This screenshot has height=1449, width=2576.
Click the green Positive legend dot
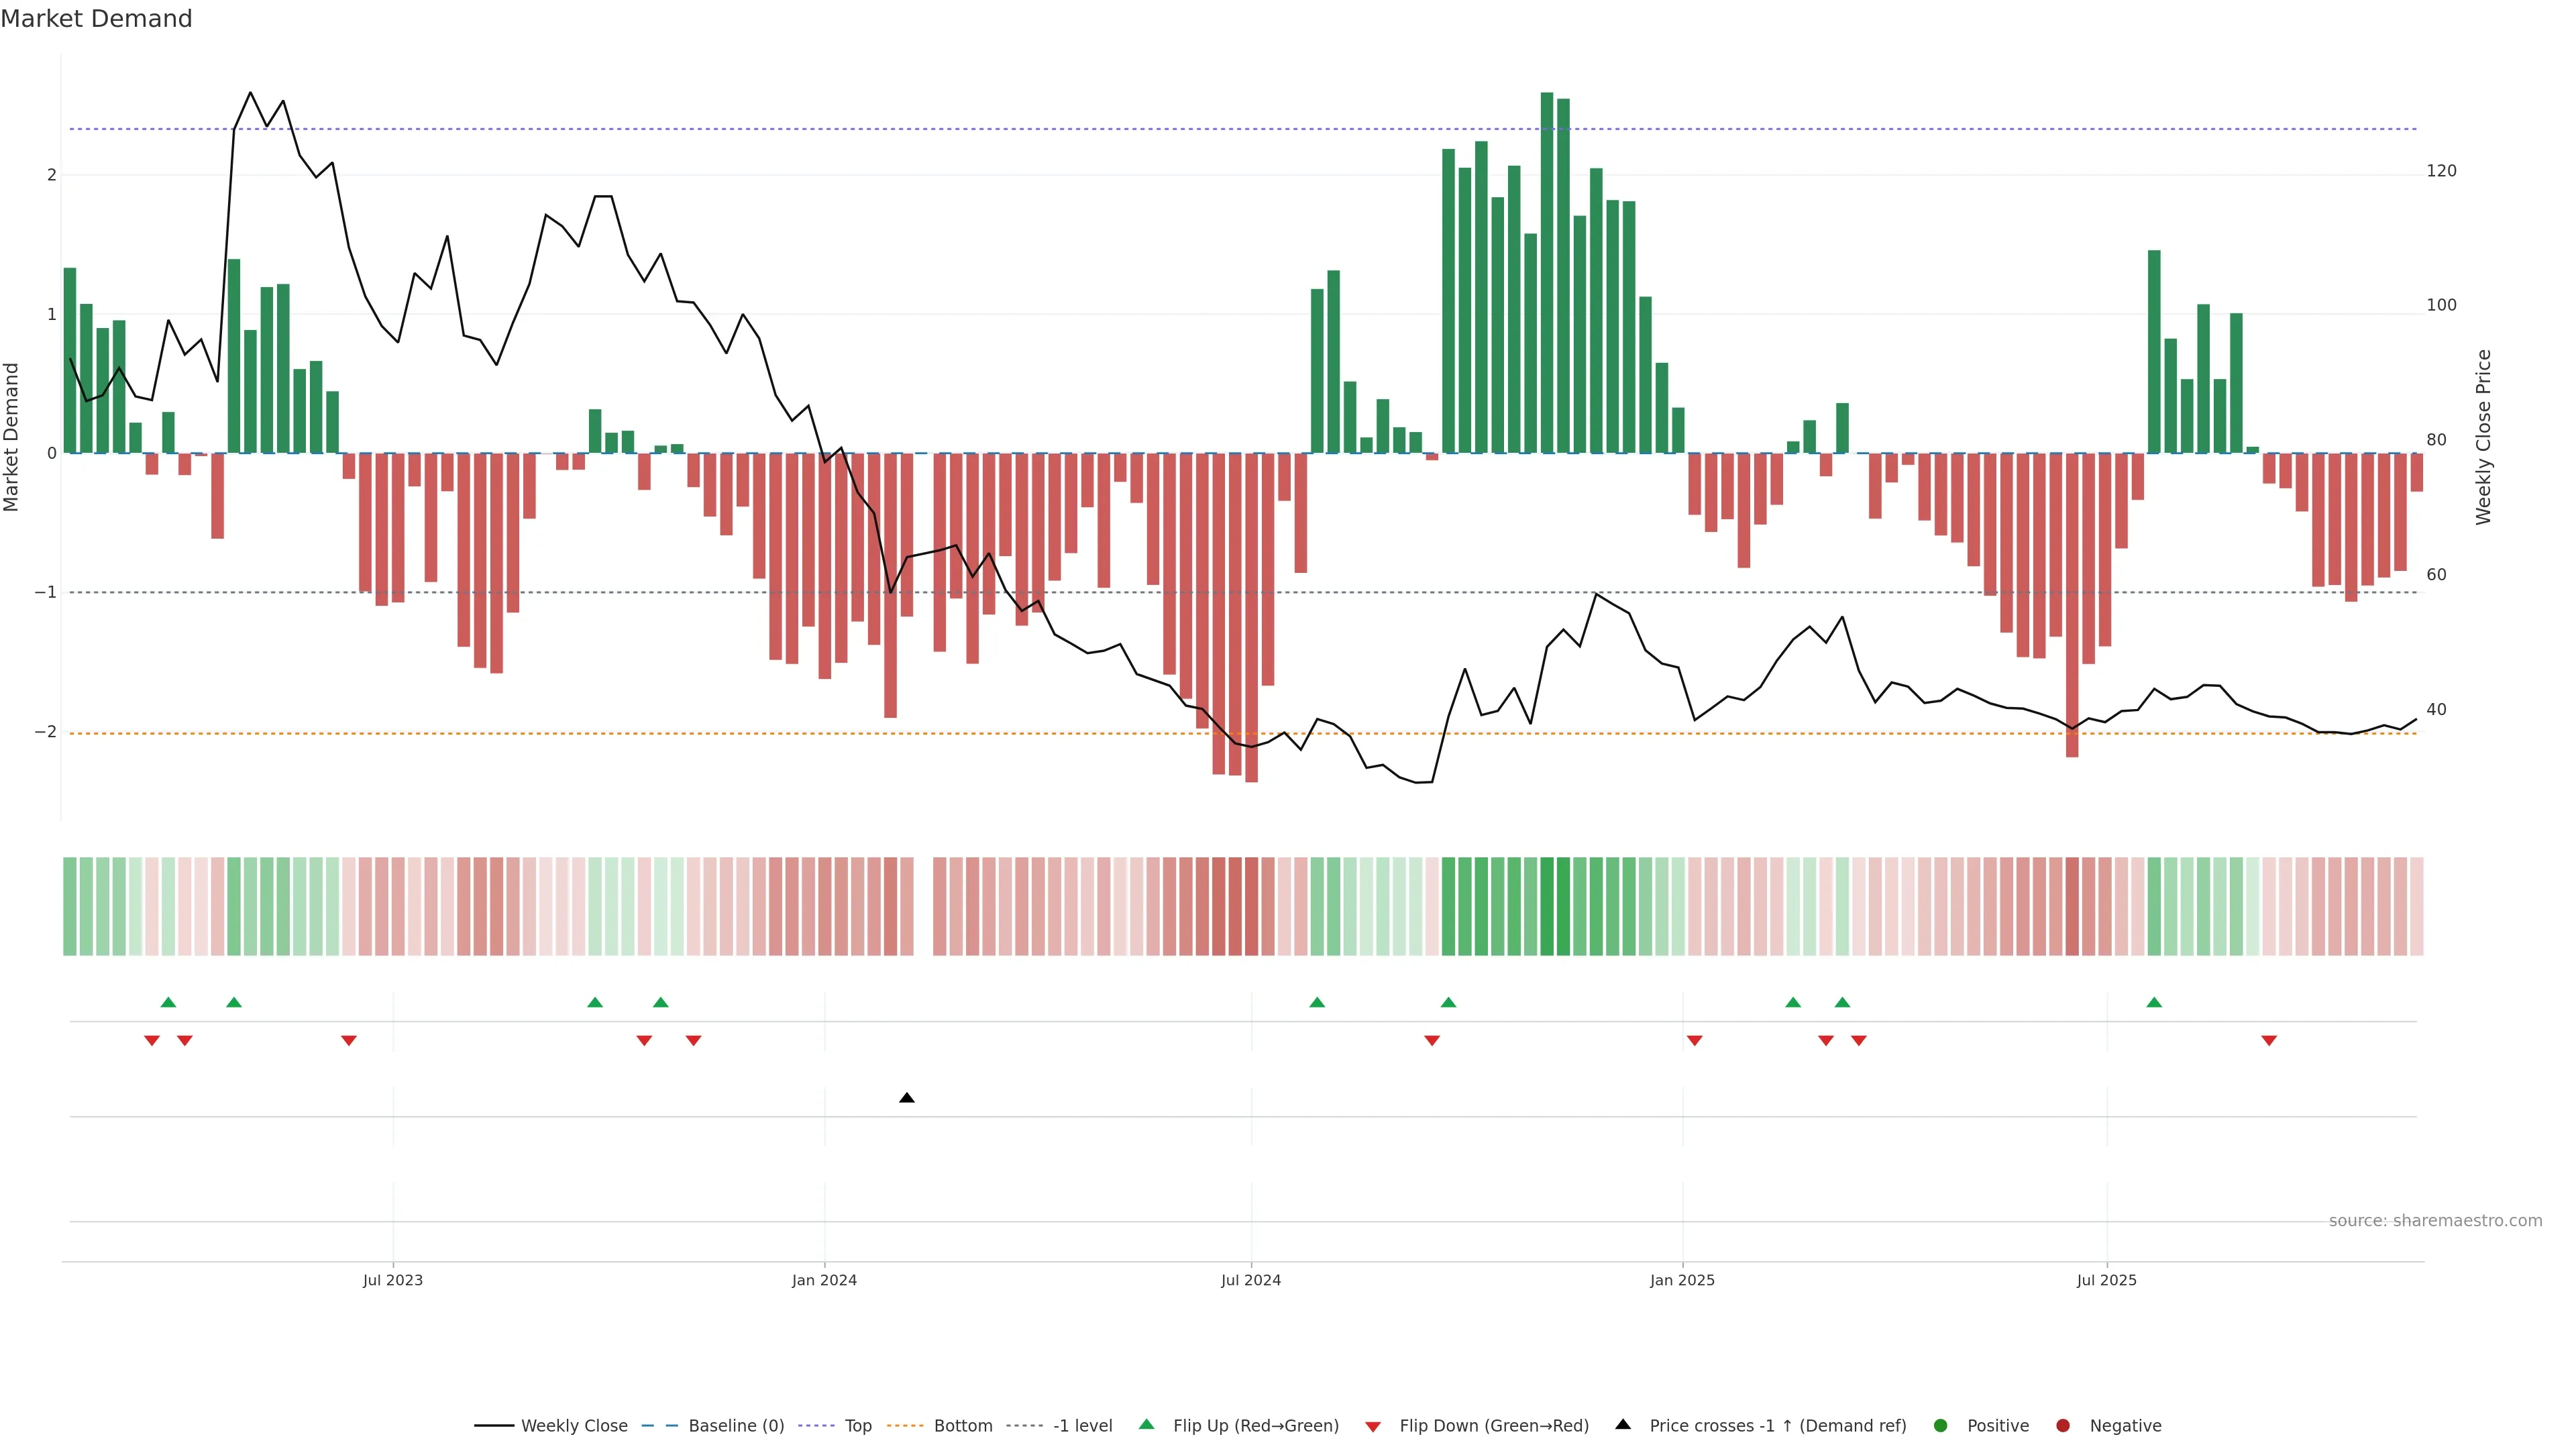point(1941,1425)
